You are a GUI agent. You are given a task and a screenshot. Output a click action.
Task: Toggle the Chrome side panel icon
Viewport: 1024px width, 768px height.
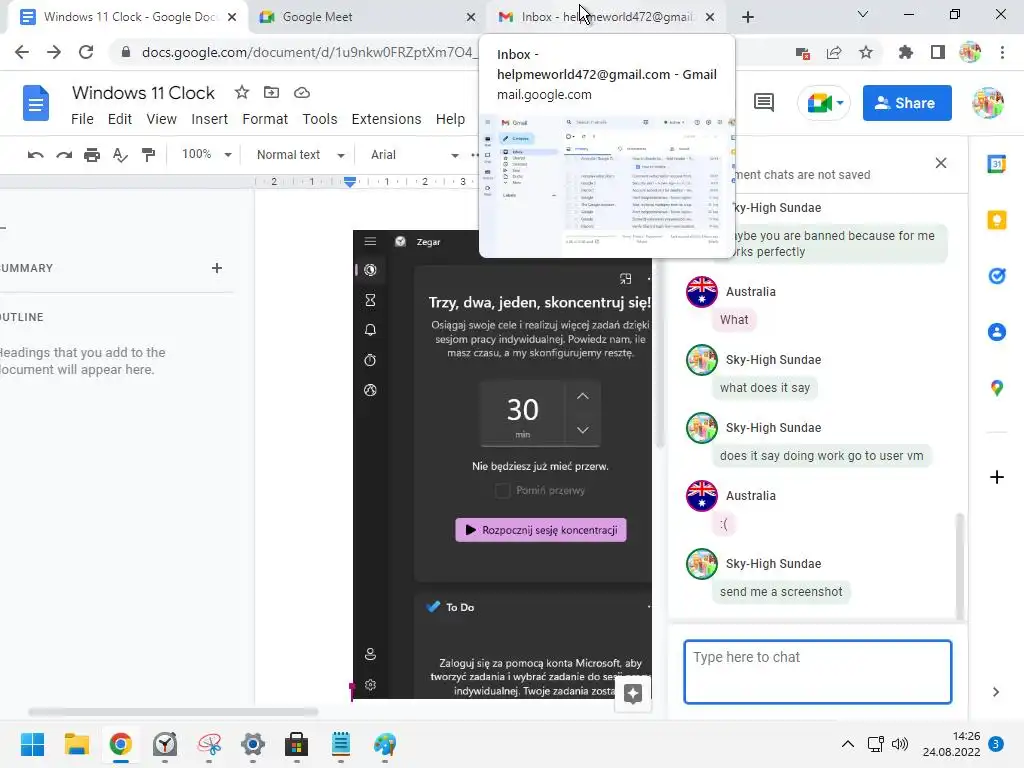pyautogui.click(x=938, y=52)
